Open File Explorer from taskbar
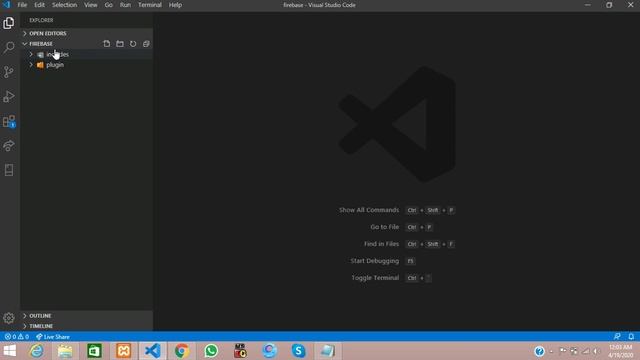 click(x=65, y=351)
